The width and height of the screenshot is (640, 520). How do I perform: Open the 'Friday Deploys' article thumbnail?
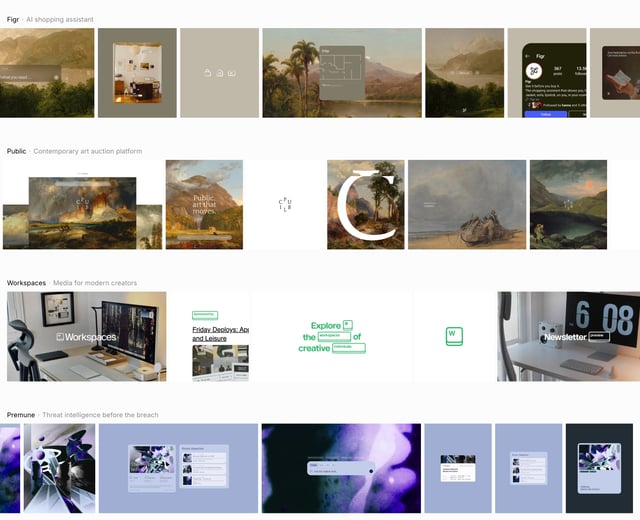(210, 336)
